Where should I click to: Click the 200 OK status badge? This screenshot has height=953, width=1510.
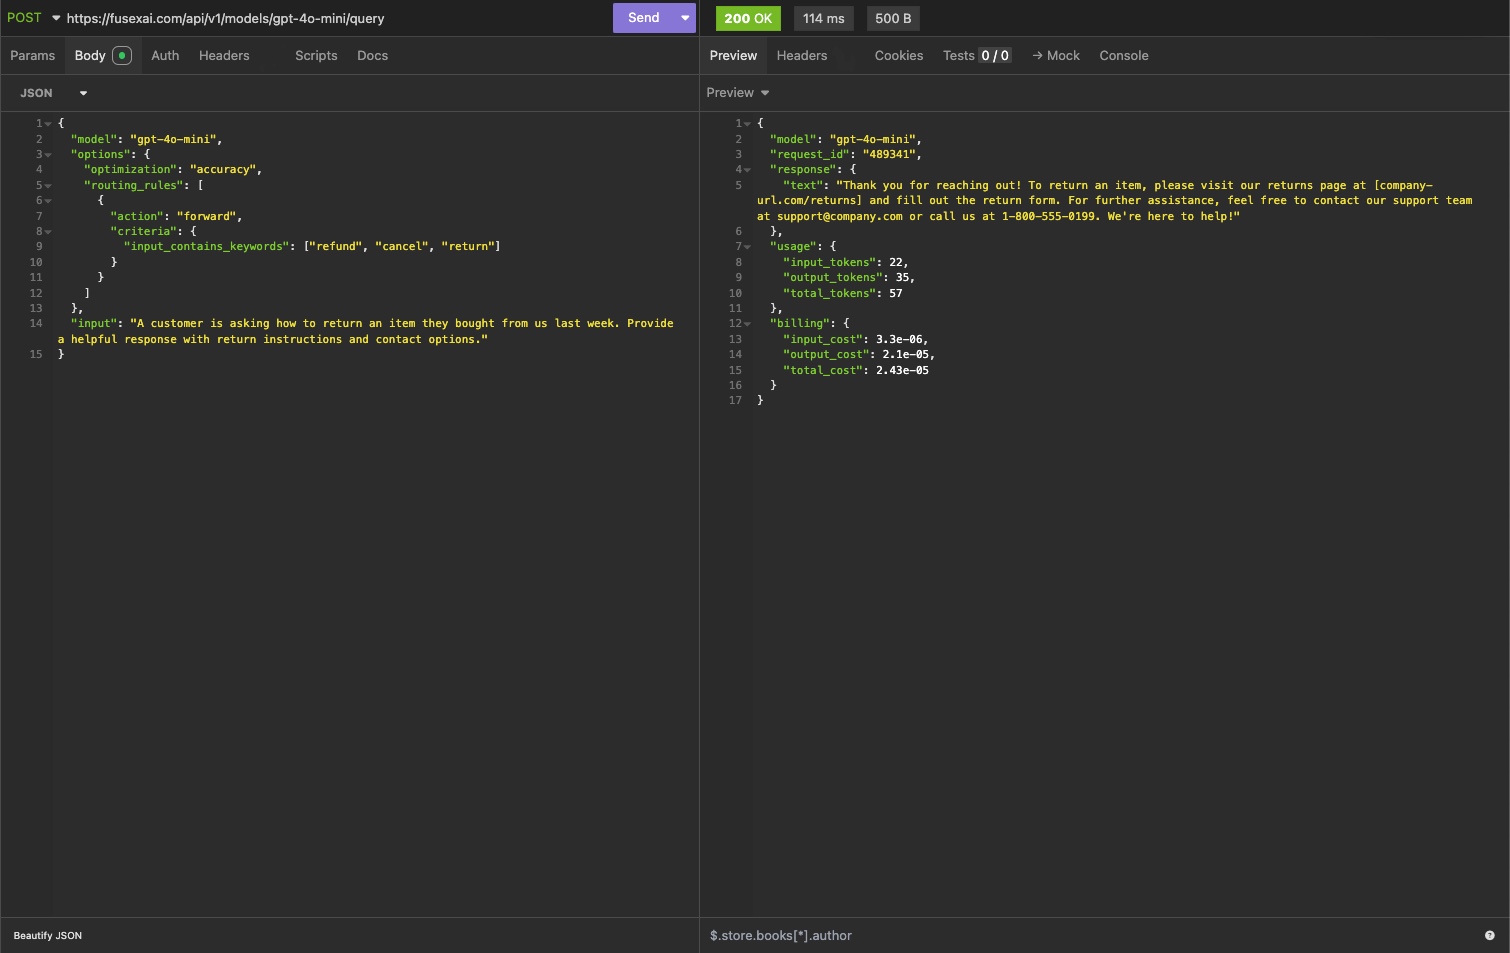tap(748, 18)
